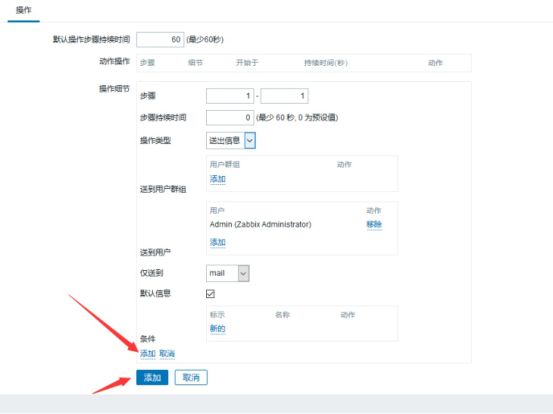Click the 操作细节 label

click(x=114, y=89)
